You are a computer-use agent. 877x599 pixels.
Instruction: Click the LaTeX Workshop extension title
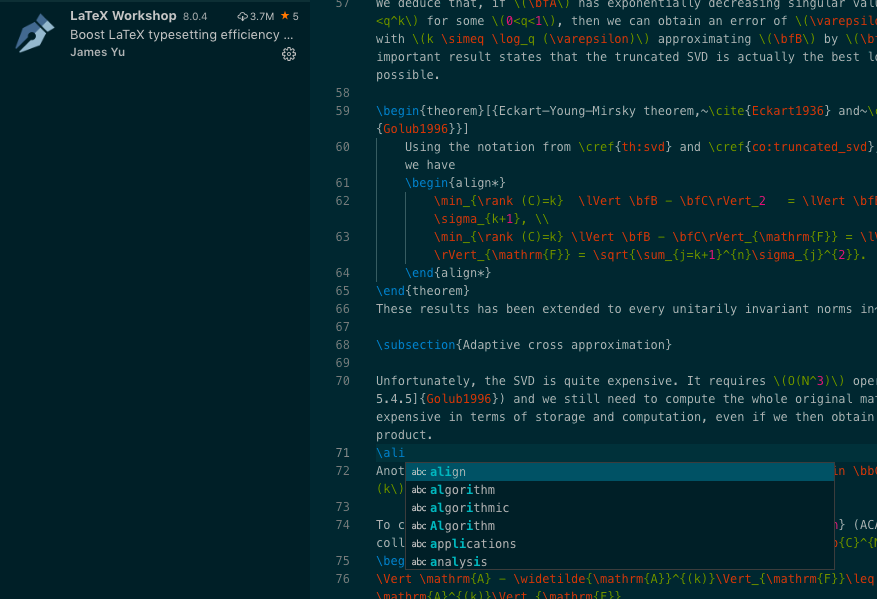point(125,15)
